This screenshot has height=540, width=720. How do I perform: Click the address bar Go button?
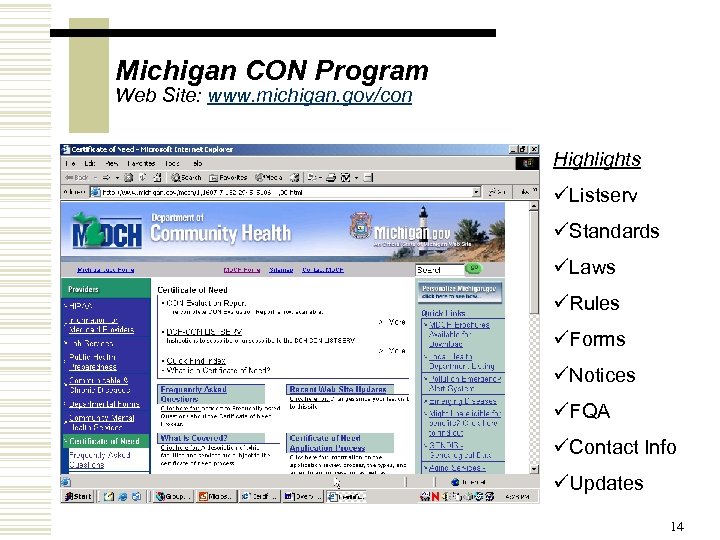[497, 192]
